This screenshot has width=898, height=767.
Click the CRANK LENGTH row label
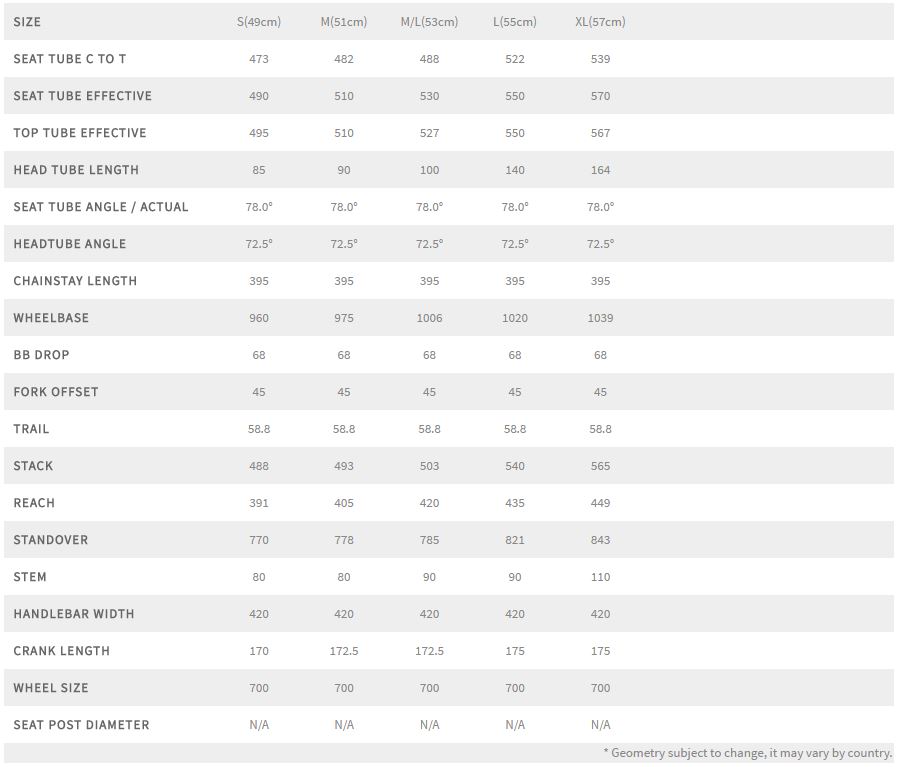pos(62,651)
